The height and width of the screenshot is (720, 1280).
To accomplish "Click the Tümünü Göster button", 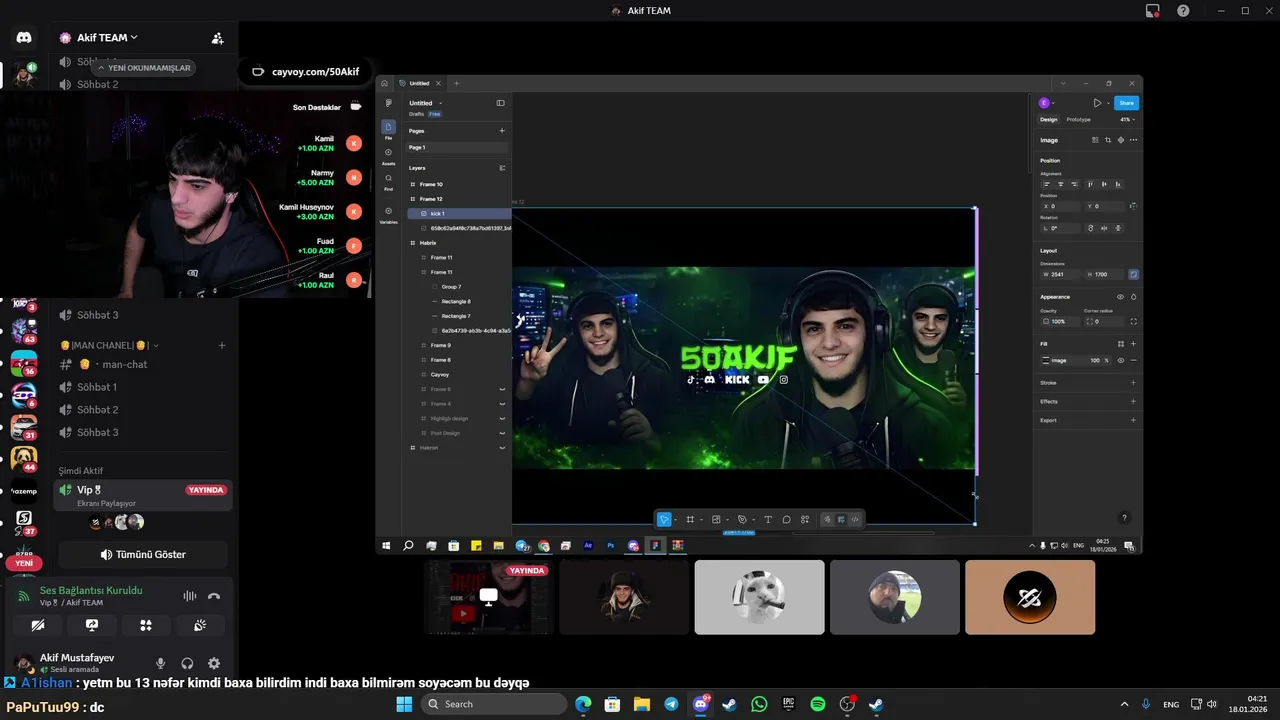I will point(143,554).
